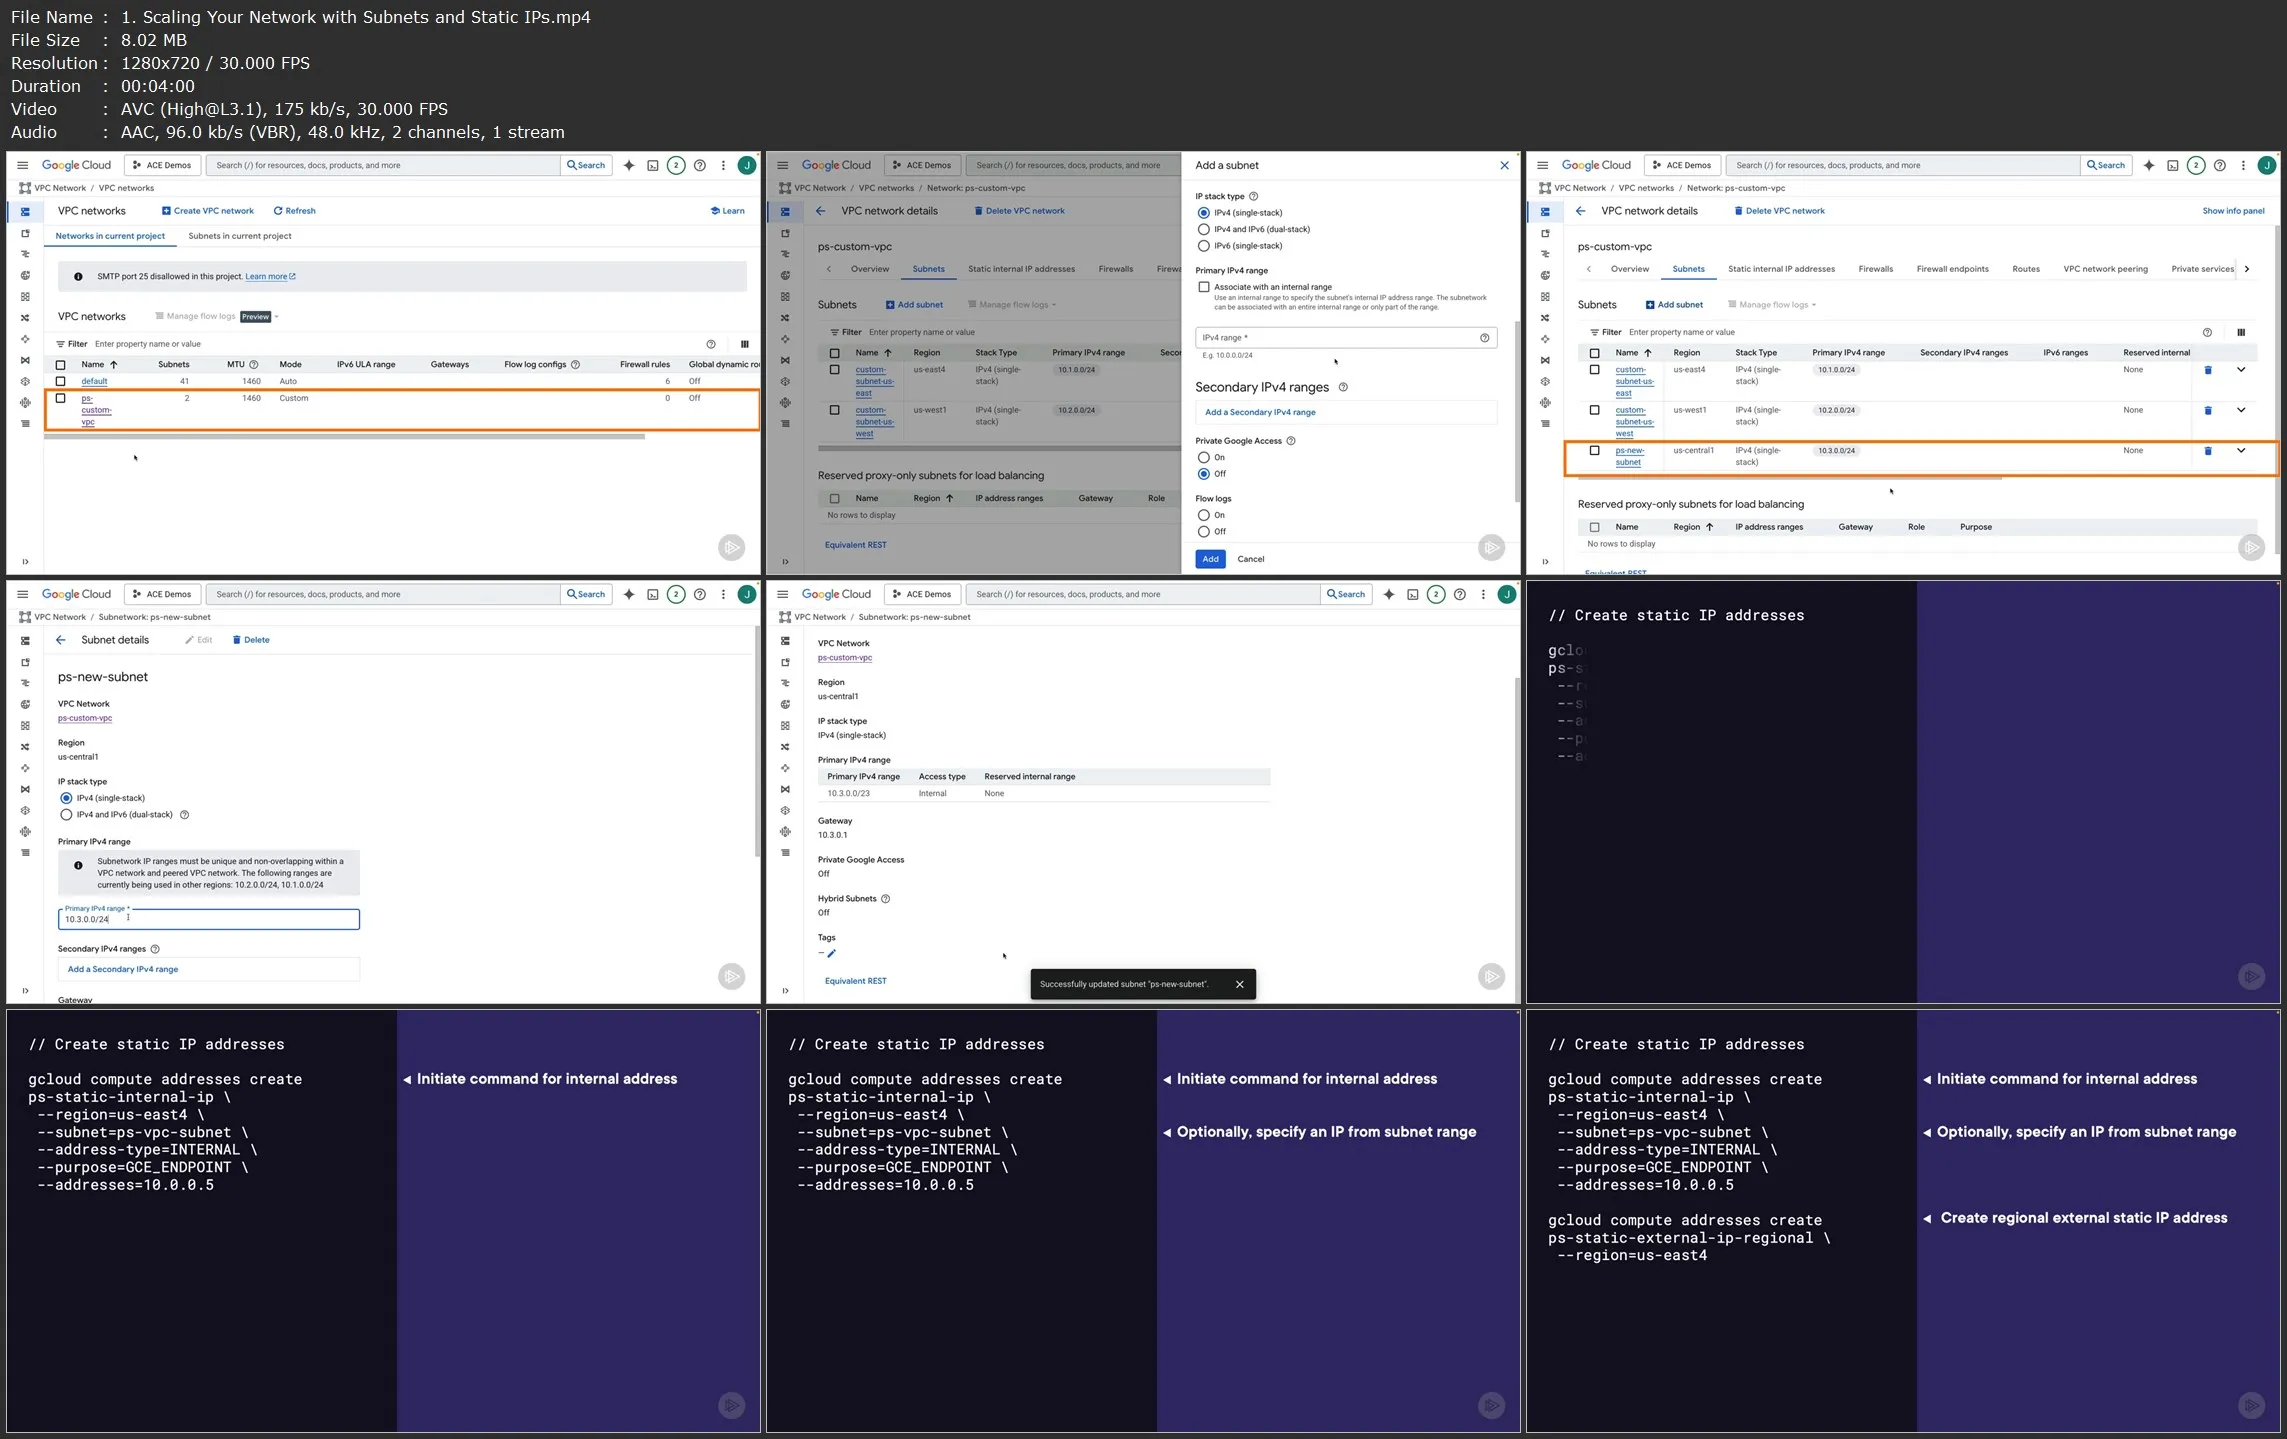Screen dimensions: 2287x1439
Task: Delete the ps-new-subnet row using trash icon
Action: 2208,451
